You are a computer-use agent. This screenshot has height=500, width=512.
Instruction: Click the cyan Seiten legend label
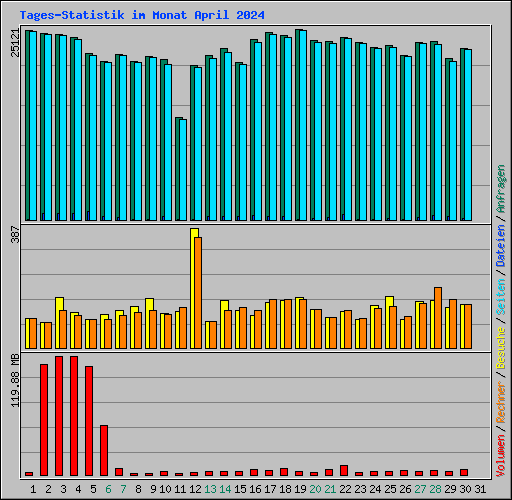(x=501, y=297)
